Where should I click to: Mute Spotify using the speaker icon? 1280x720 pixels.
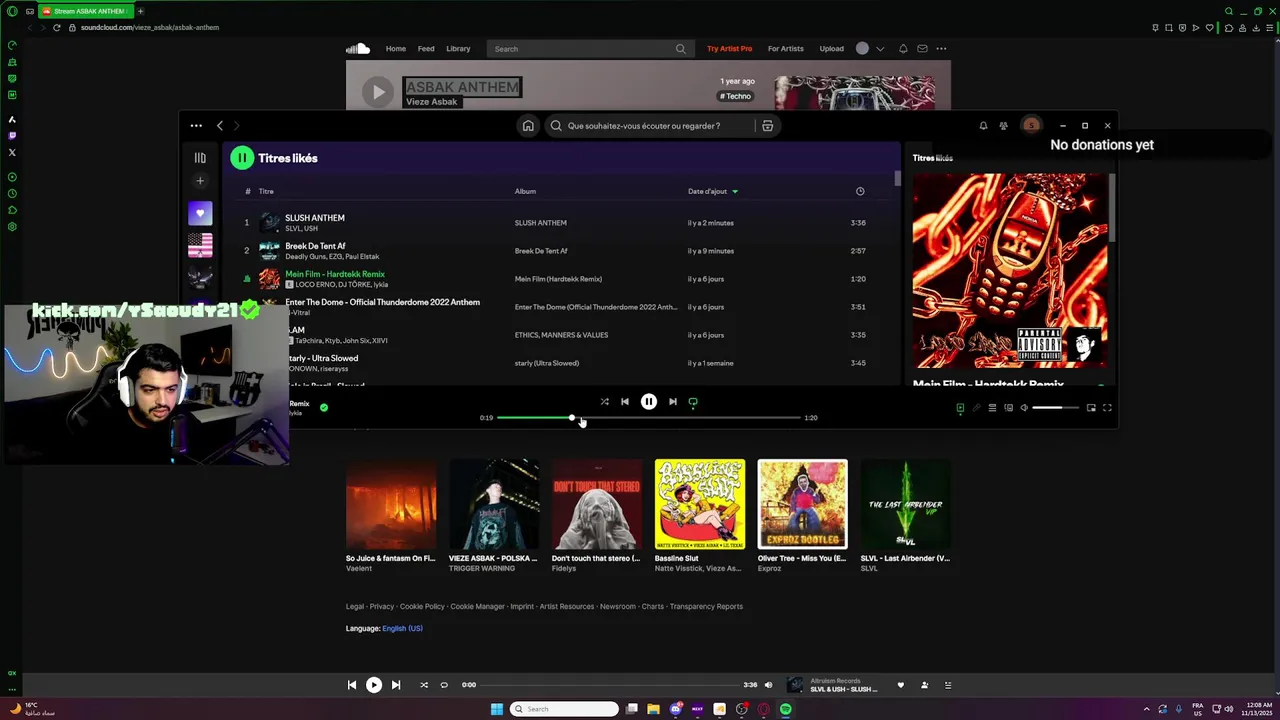pos(1024,408)
